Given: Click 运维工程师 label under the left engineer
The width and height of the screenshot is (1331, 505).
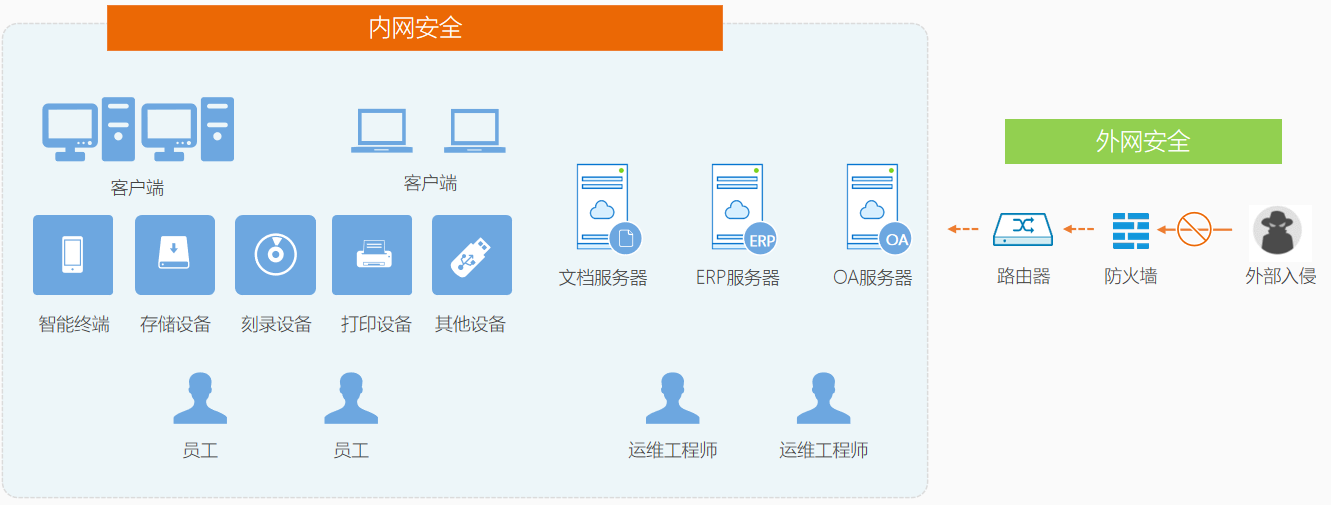Looking at the screenshot, I should point(673,450).
